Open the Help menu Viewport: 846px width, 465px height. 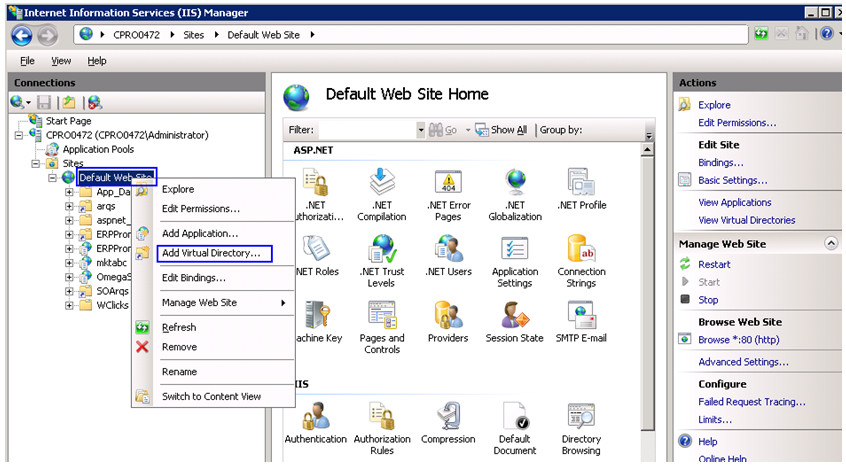click(97, 61)
